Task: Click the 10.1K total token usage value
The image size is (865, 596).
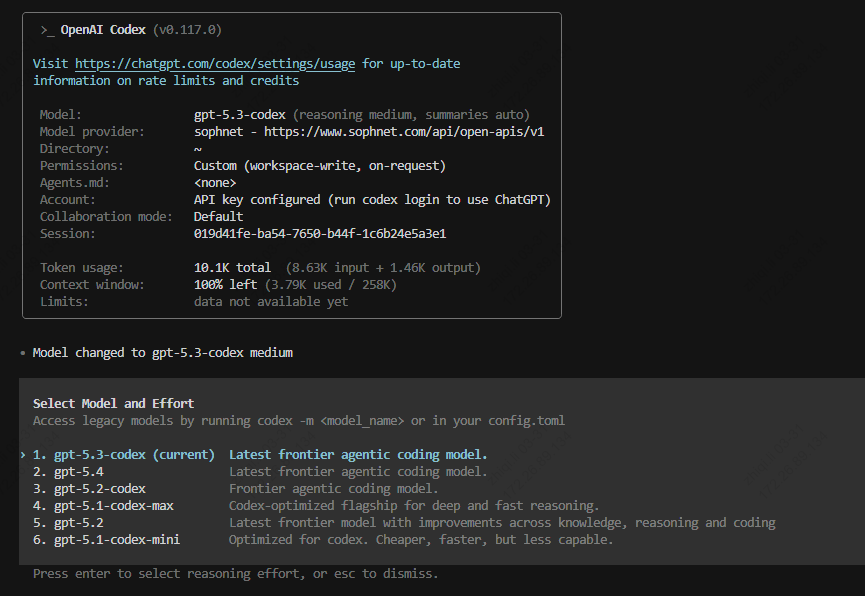Action: coord(232,268)
